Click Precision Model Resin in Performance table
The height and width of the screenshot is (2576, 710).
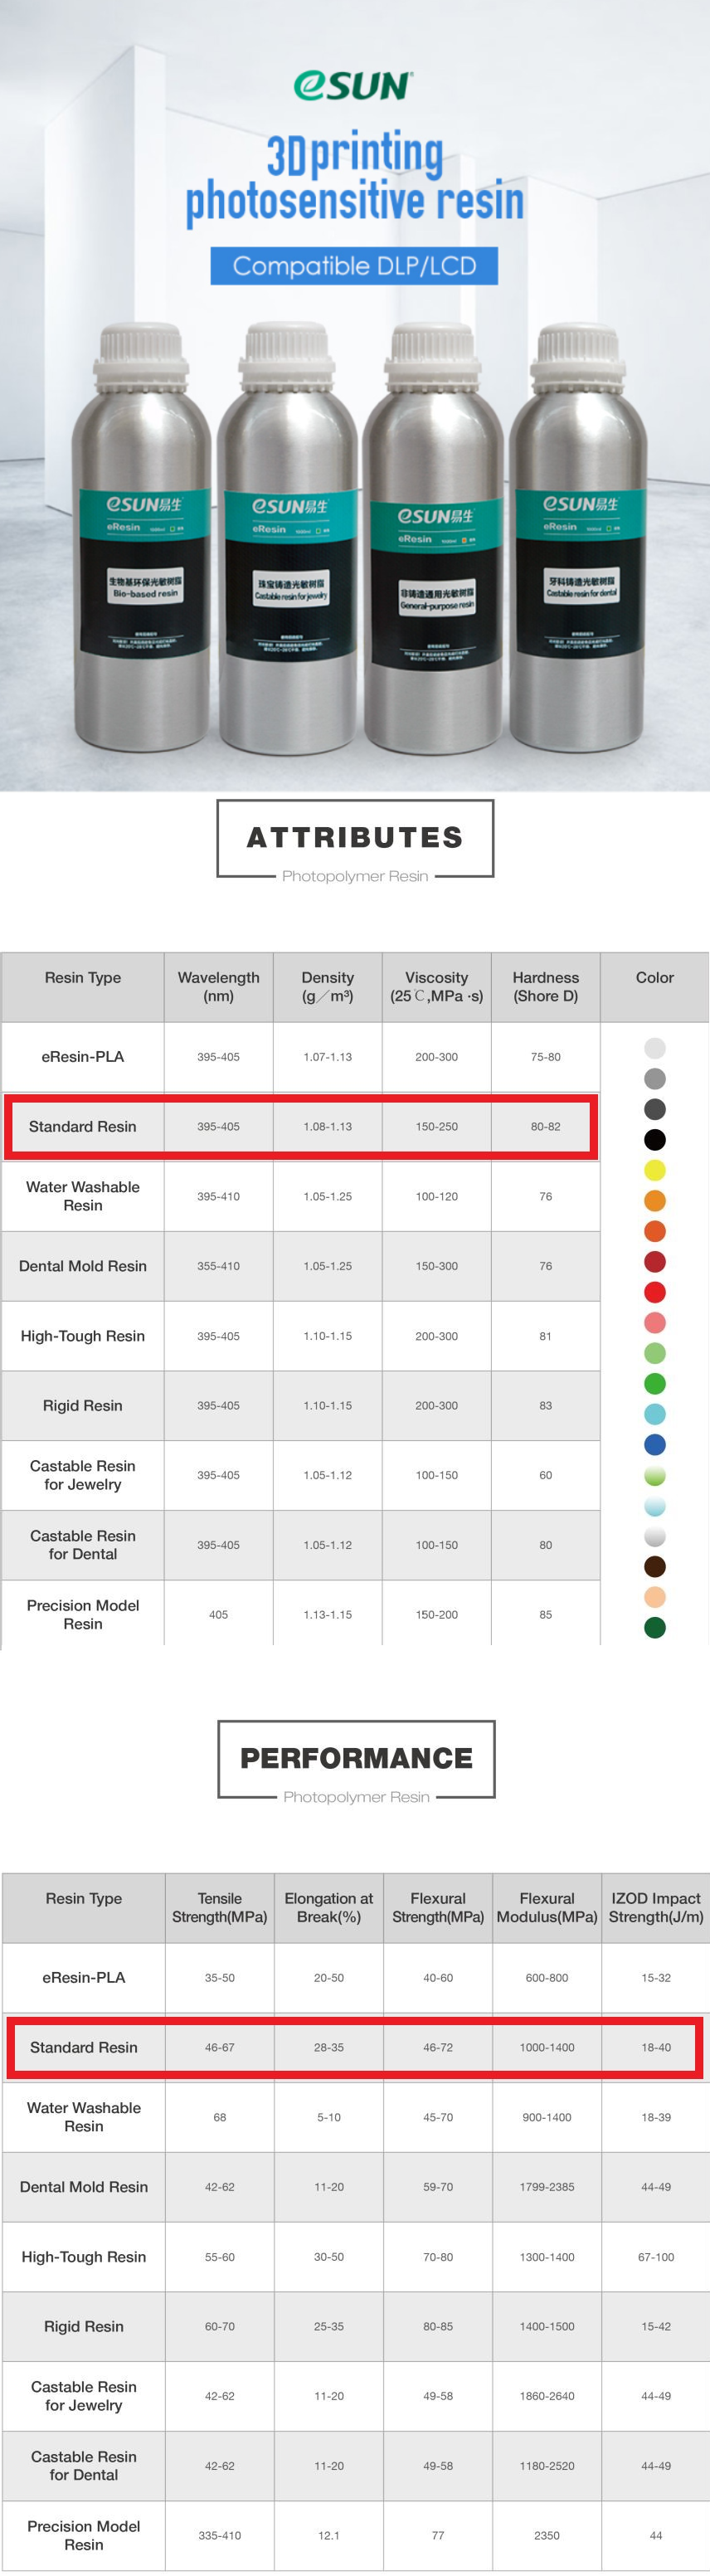coord(84,2535)
